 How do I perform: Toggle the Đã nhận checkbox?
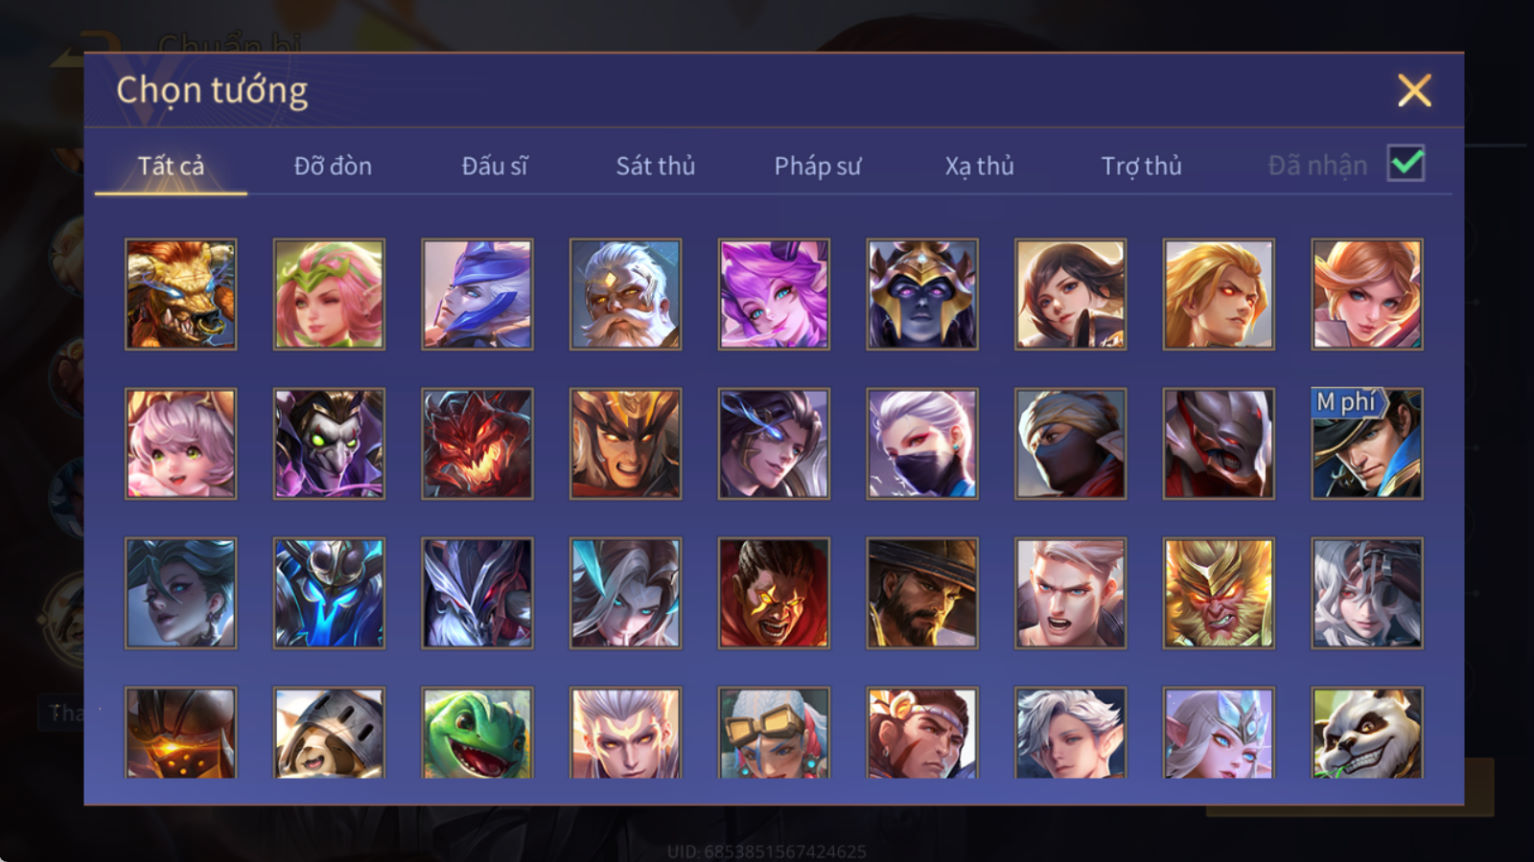point(1406,163)
